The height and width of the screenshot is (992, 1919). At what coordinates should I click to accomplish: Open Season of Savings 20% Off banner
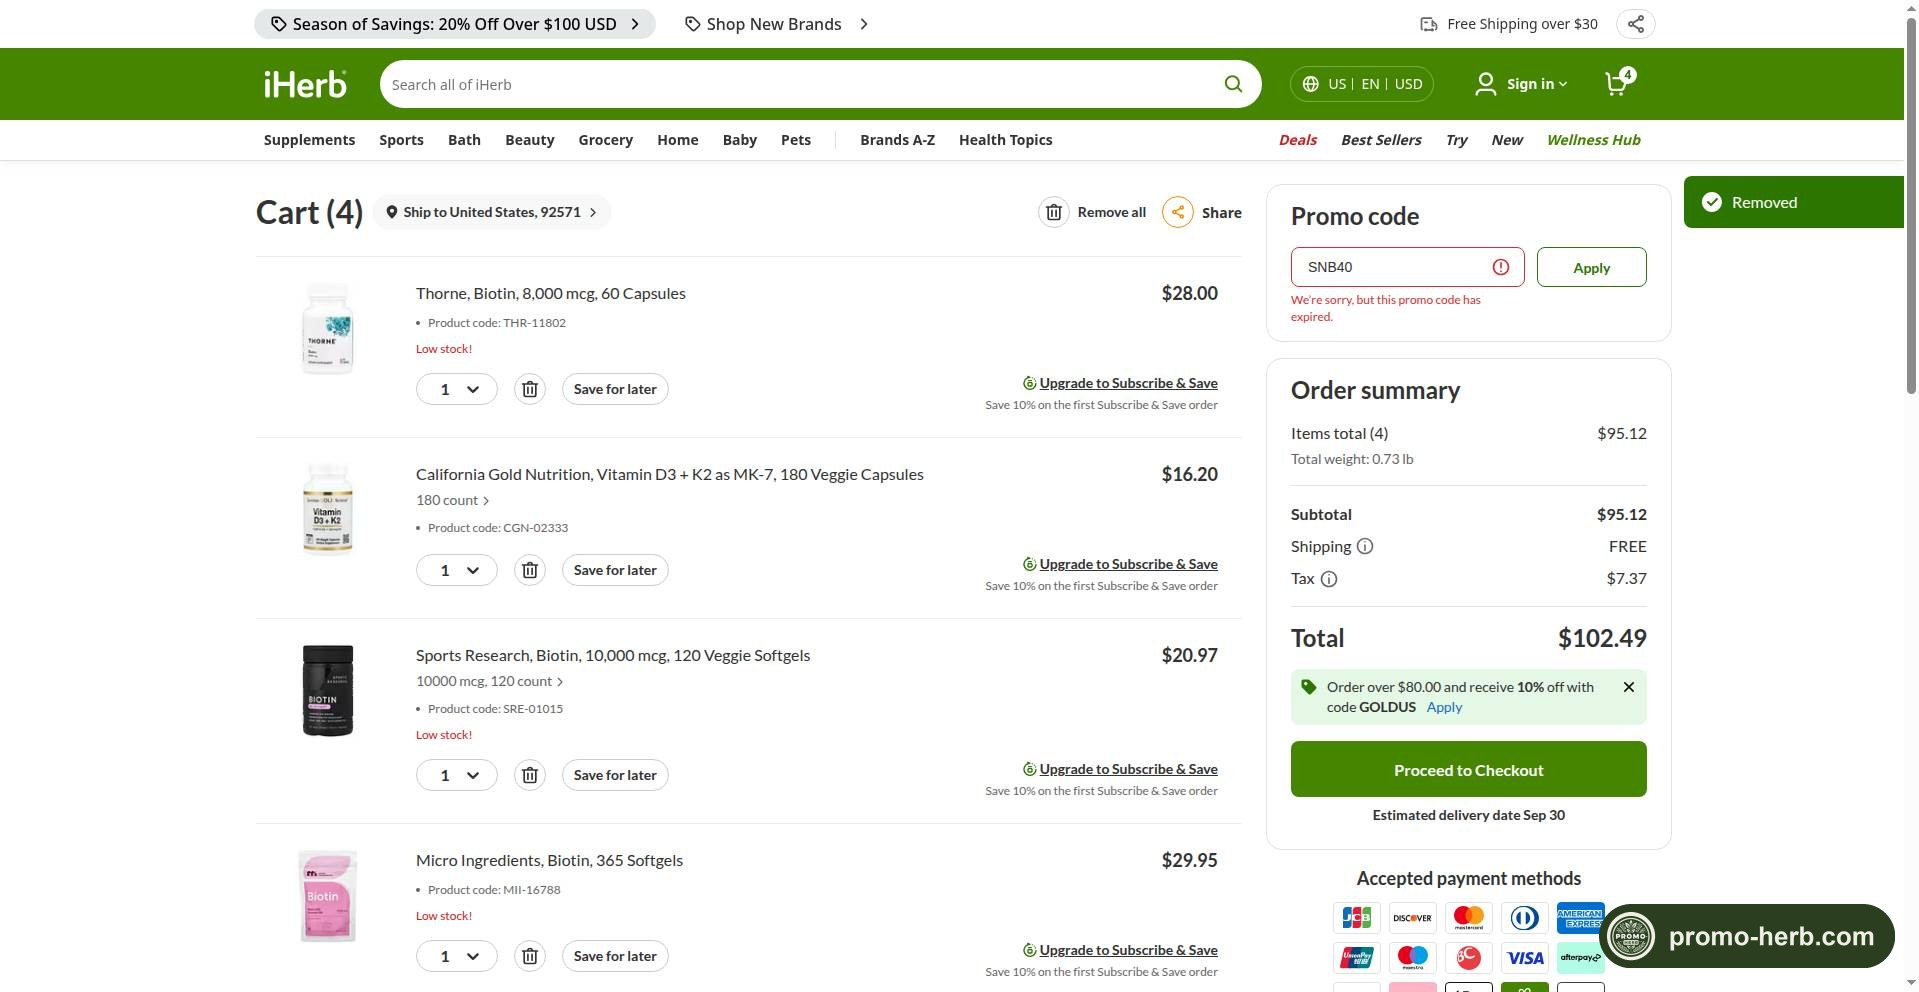pos(455,24)
